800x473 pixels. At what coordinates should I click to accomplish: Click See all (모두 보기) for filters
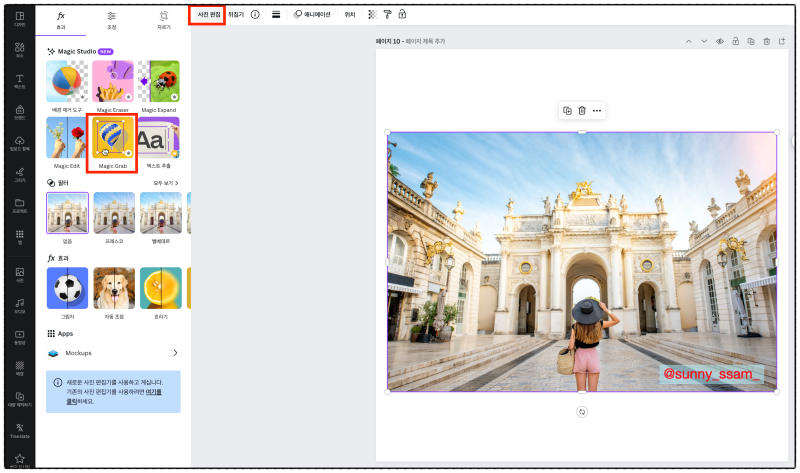[166, 183]
